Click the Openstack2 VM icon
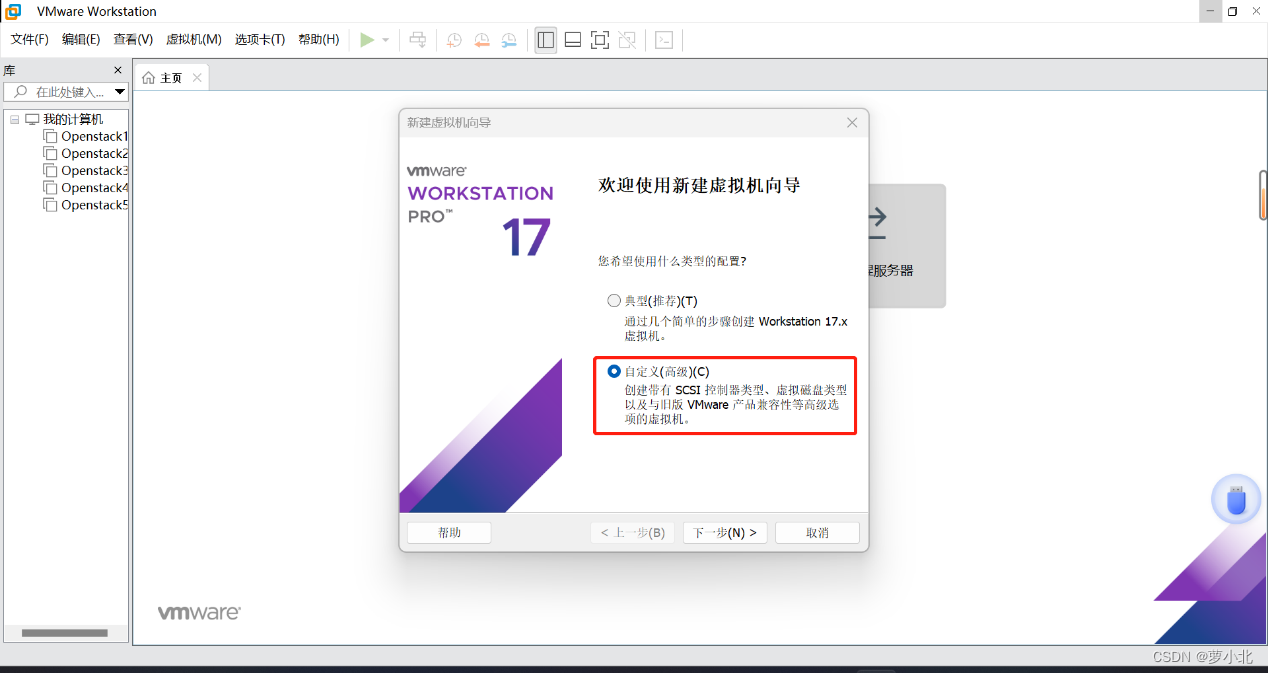The image size is (1268, 673). (50, 153)
